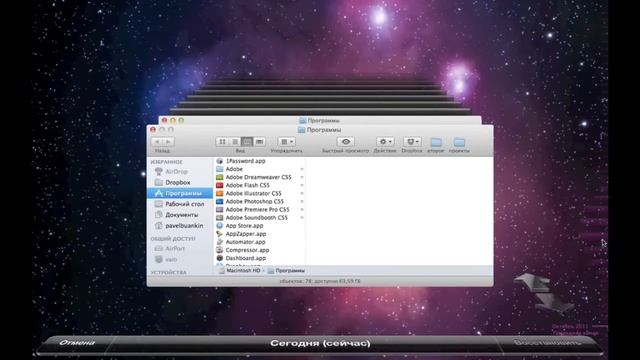This screenshot has width=640, height=360.
Task: Expand Adobe Photoshop CS5 column arrow
Action: (x=302, y=202)
